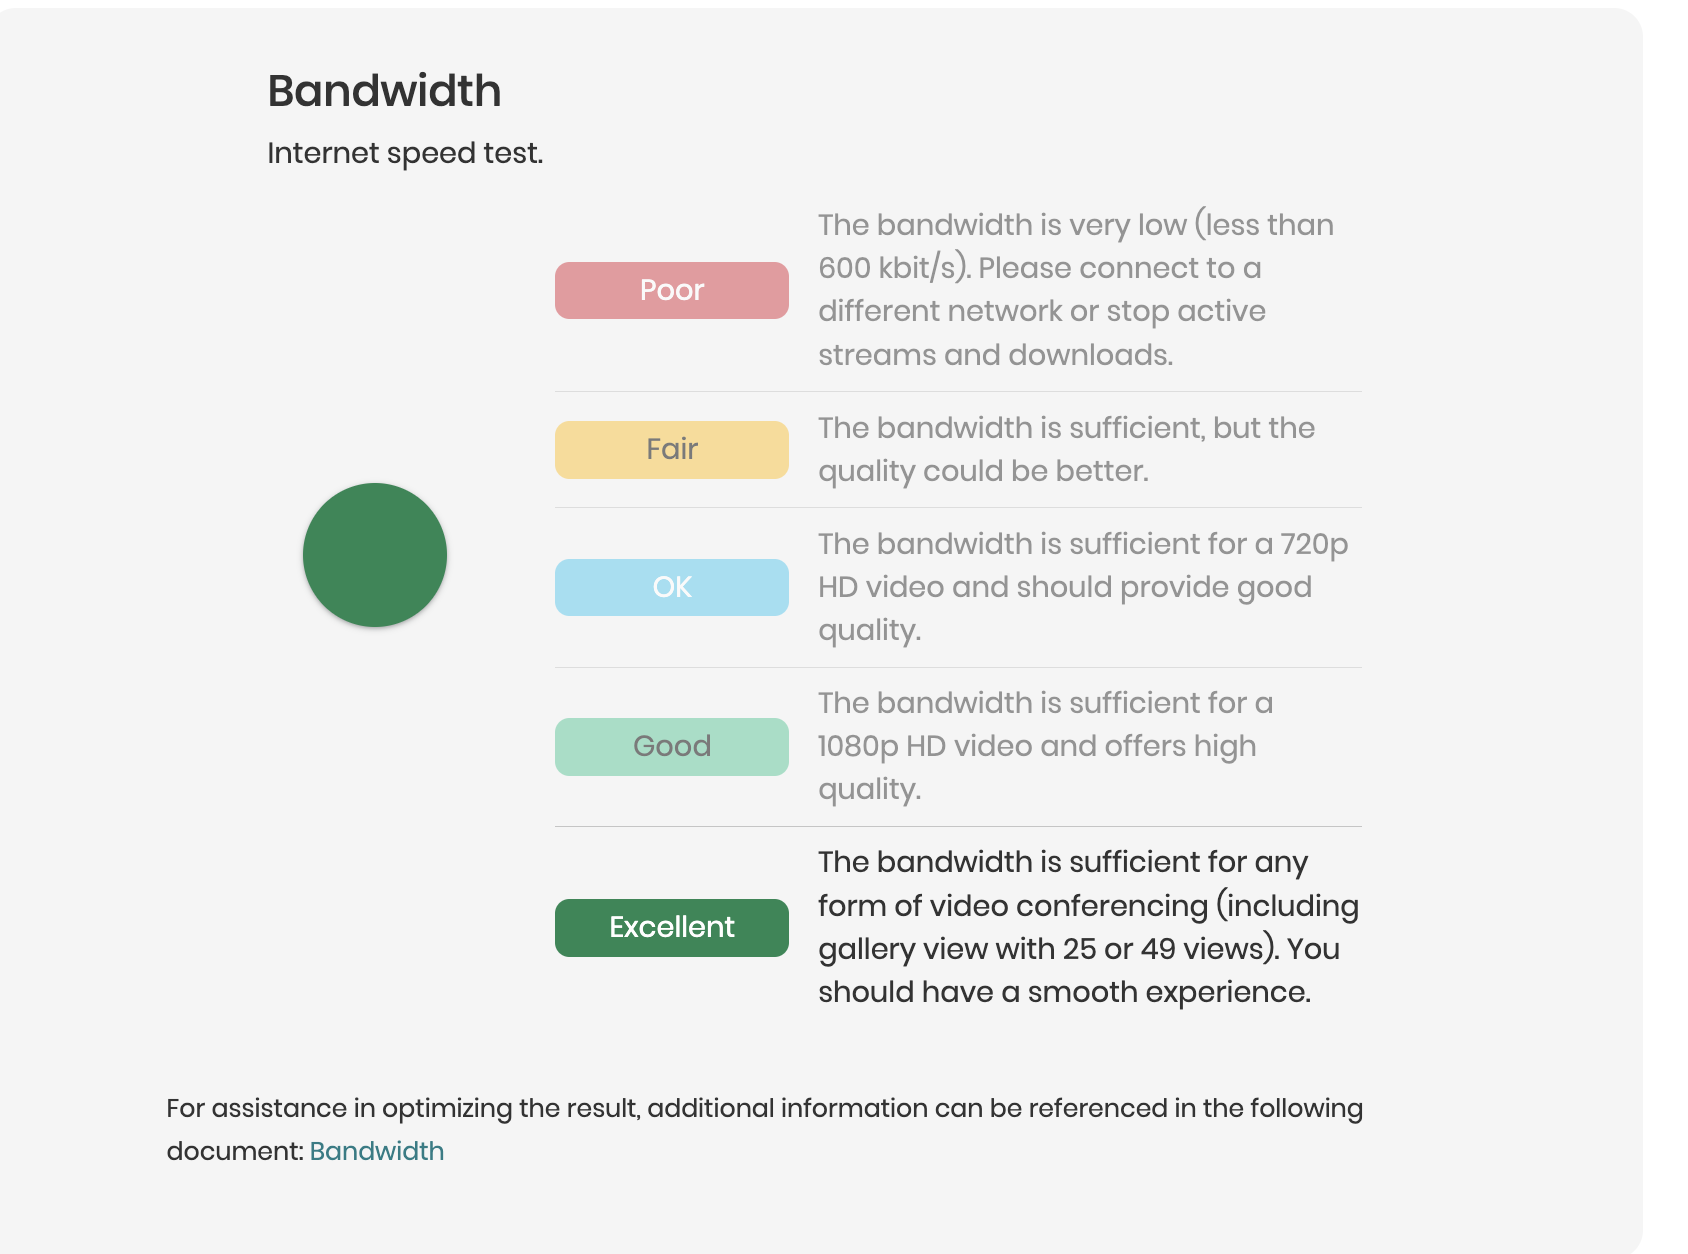This screenshot has width=1688, height=1254.
Task: Click the divider between Fair and OK
Action: (958, 507)
